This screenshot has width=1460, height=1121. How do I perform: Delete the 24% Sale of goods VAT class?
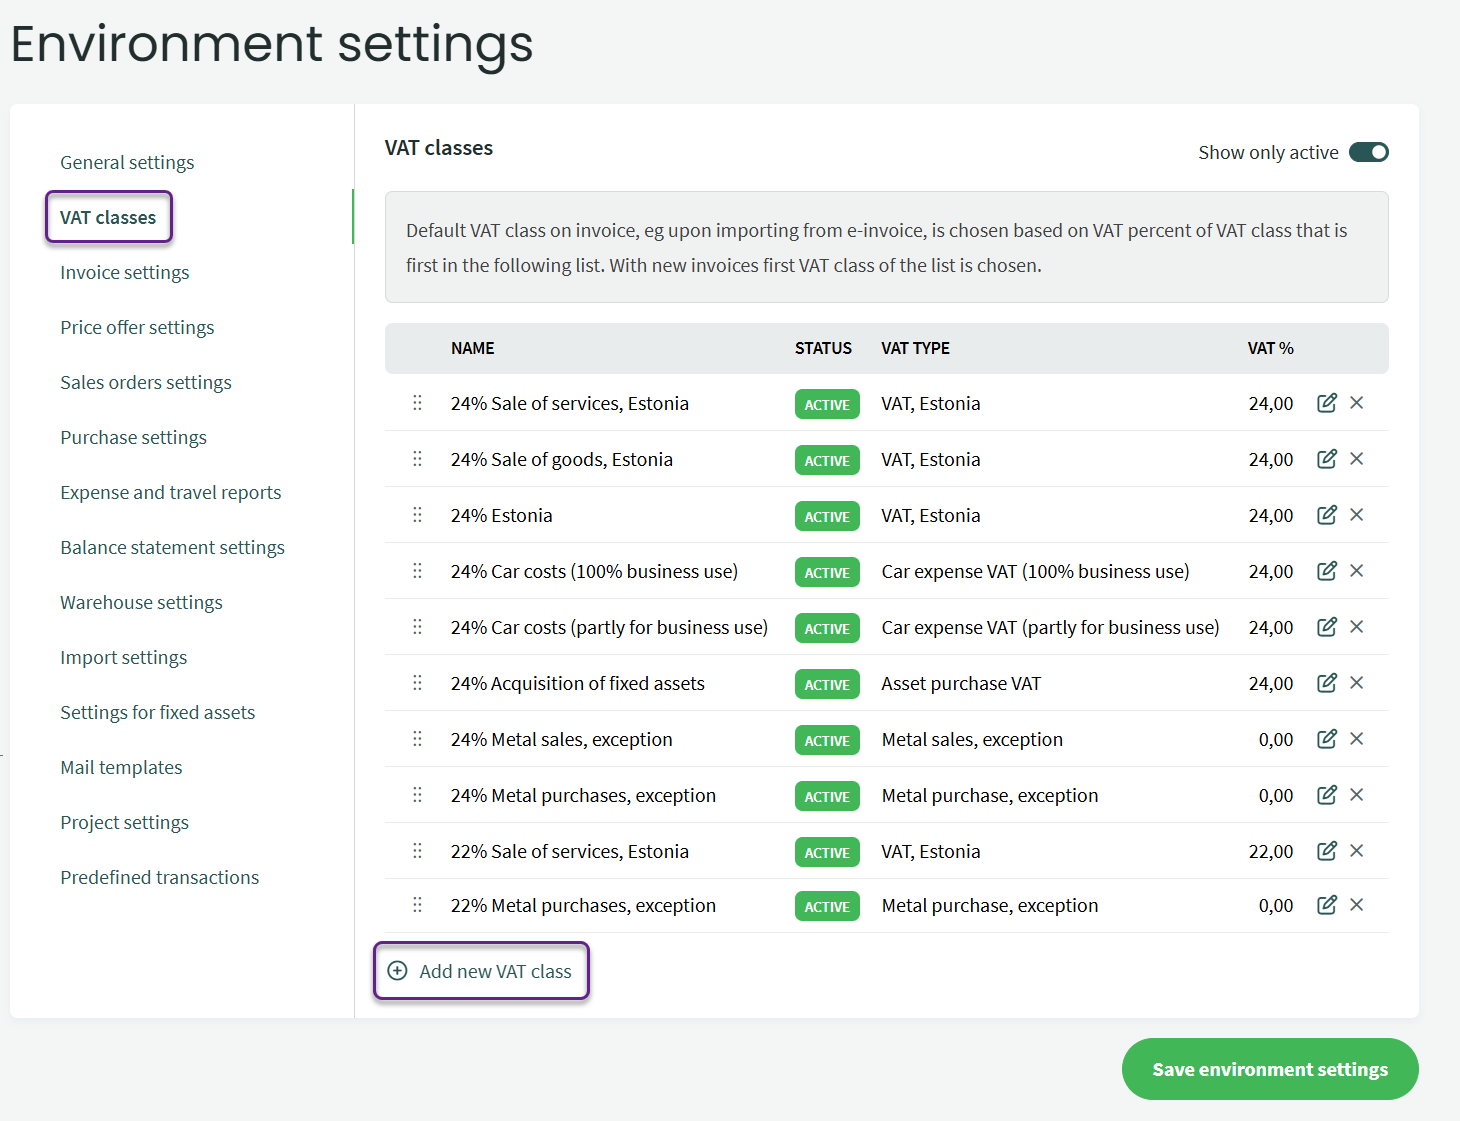point(1356,459)
